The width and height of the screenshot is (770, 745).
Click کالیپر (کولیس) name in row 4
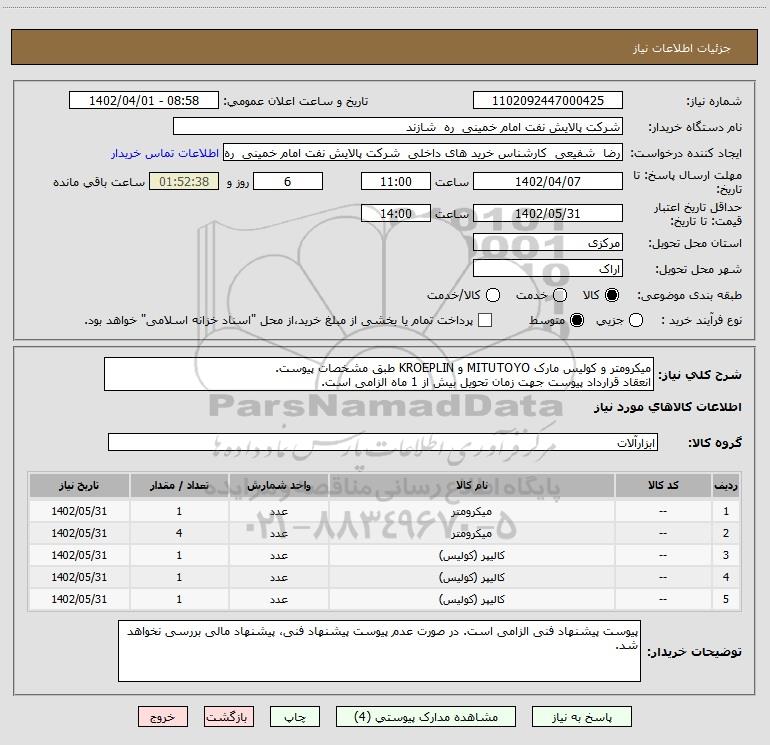[471, 577]
